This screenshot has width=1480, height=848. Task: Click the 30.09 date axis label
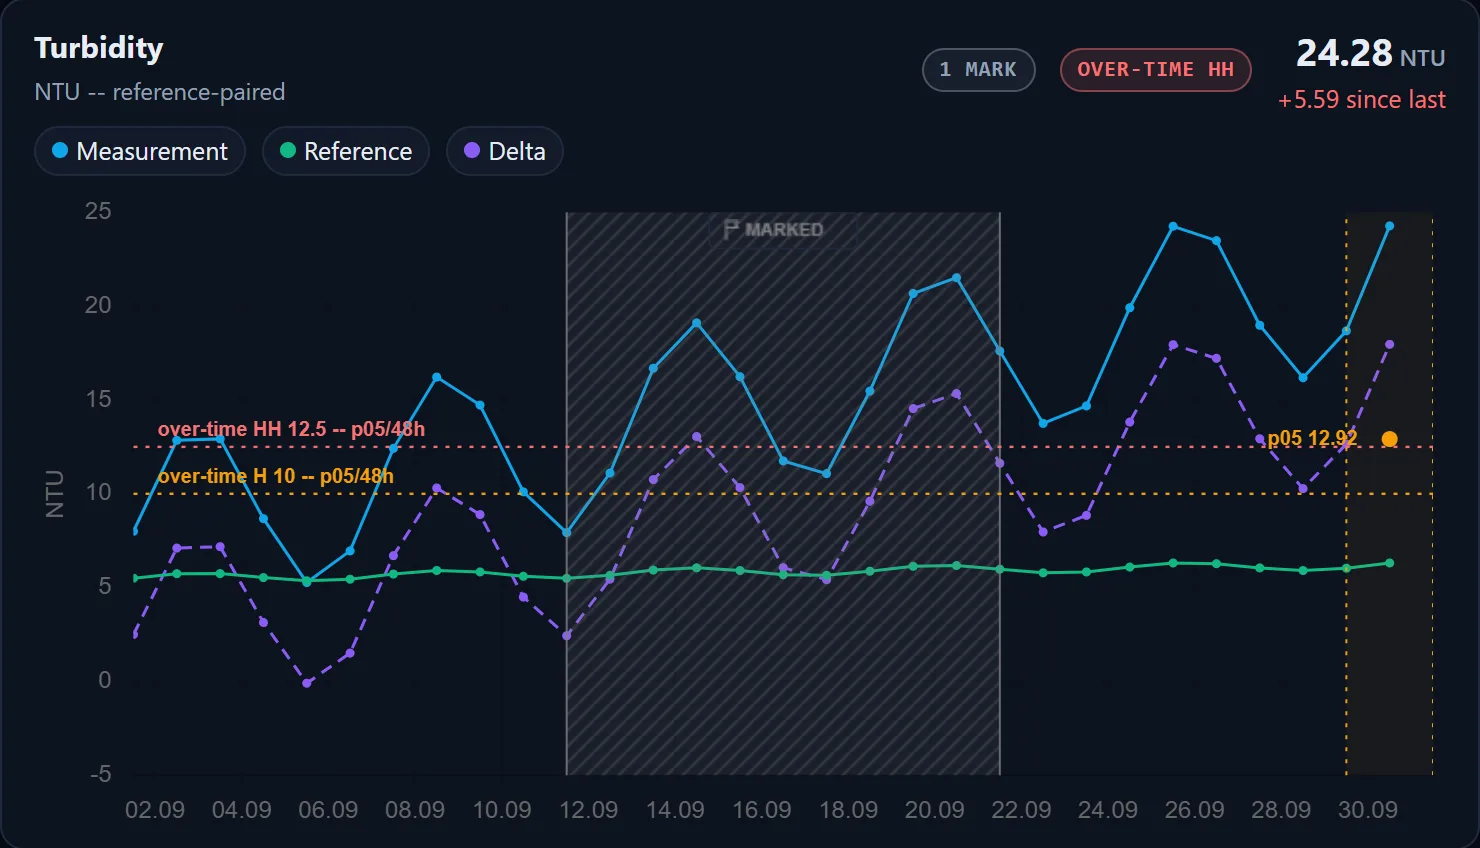point(1367,810)
